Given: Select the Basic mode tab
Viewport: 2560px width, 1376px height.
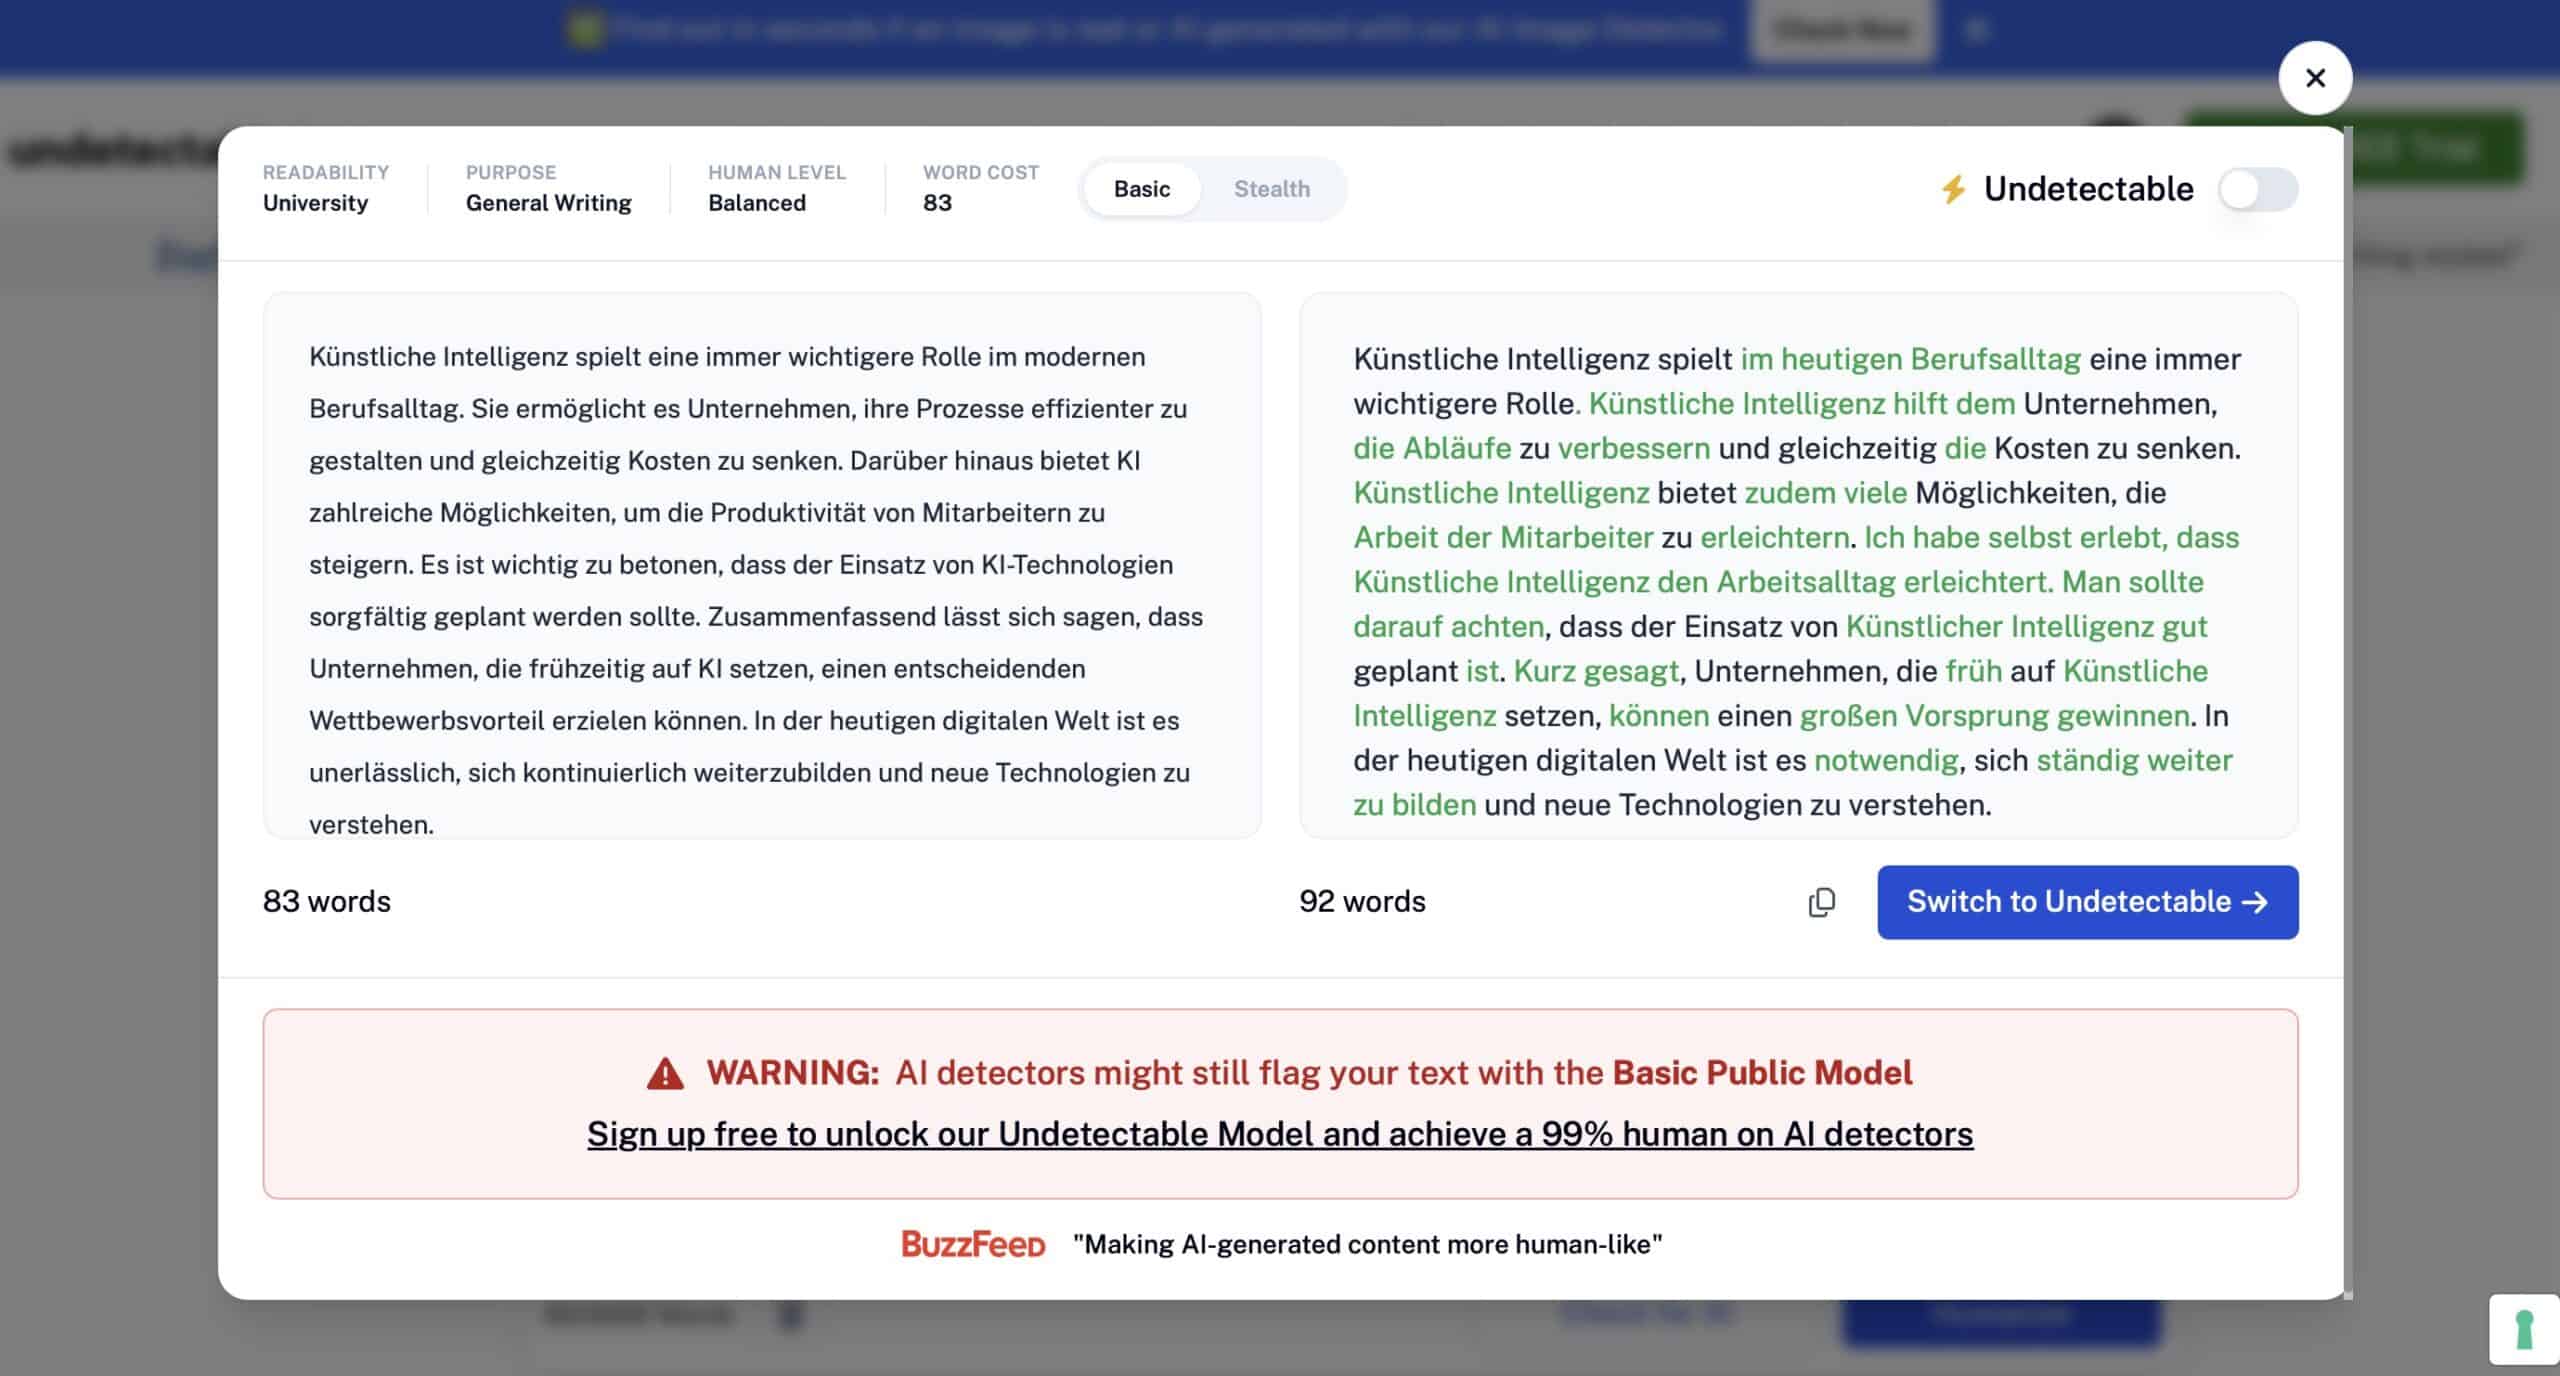Looking at the screenshot, I should pos(1141,189).
